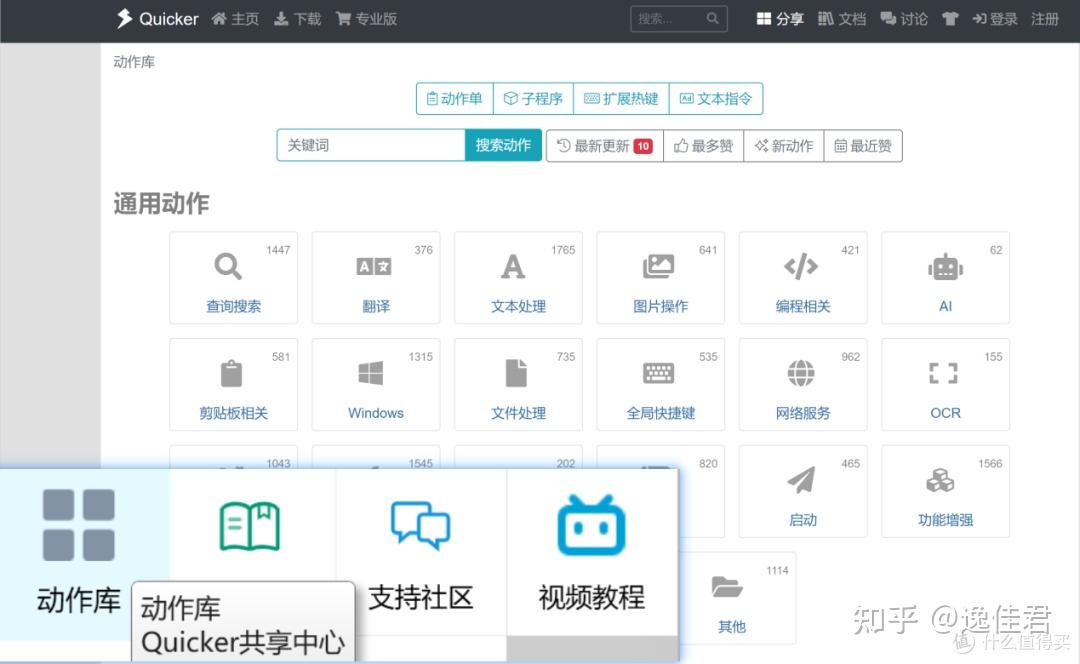
Task: Click 登录 to log in
Action: (995, 19)
